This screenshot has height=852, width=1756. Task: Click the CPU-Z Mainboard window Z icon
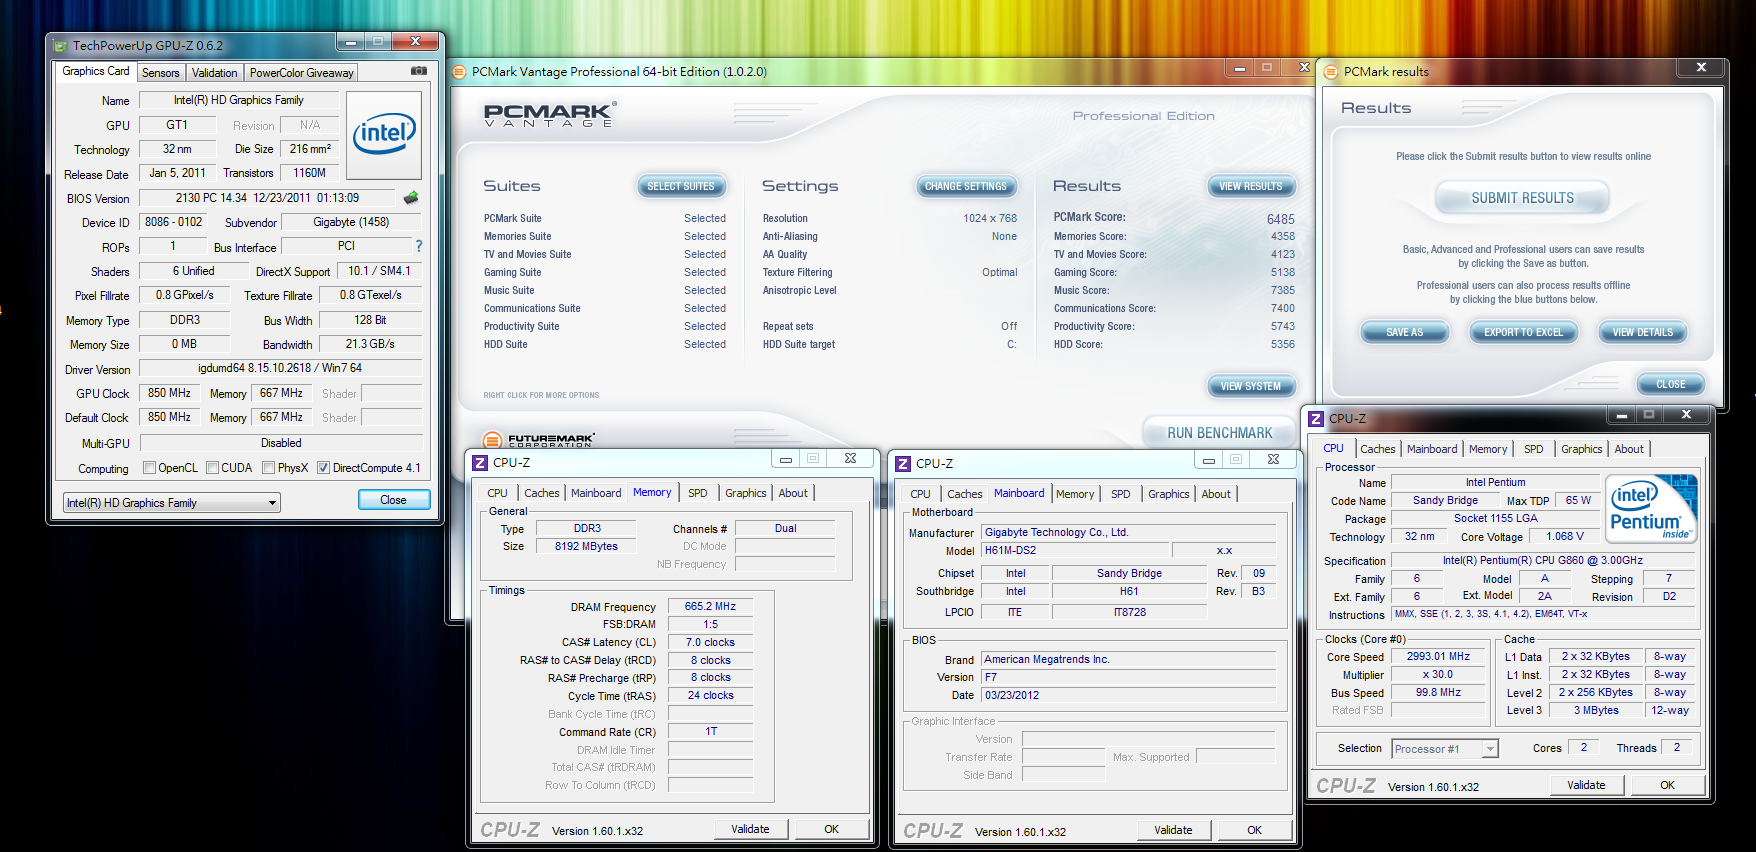[x=904, y=463]
